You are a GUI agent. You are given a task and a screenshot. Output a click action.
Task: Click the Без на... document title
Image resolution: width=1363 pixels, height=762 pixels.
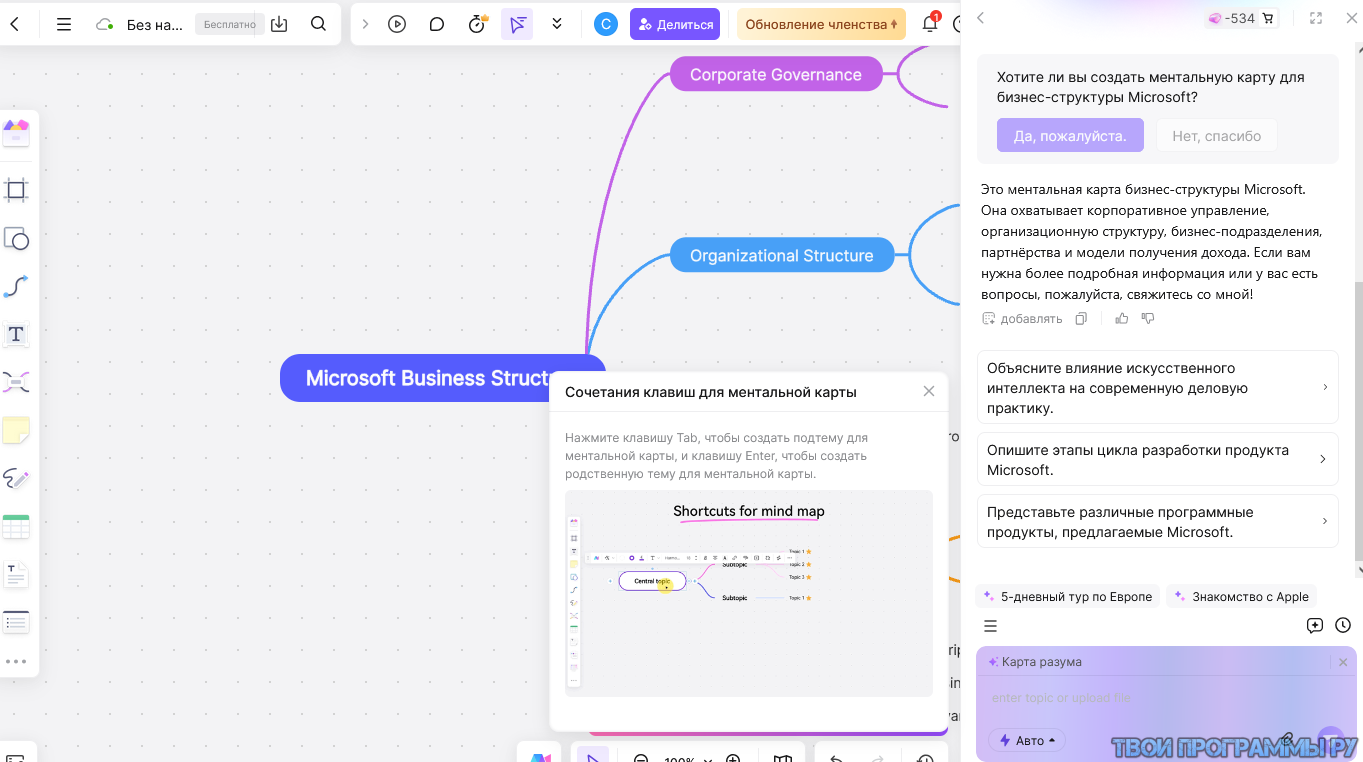click(155, 24)
